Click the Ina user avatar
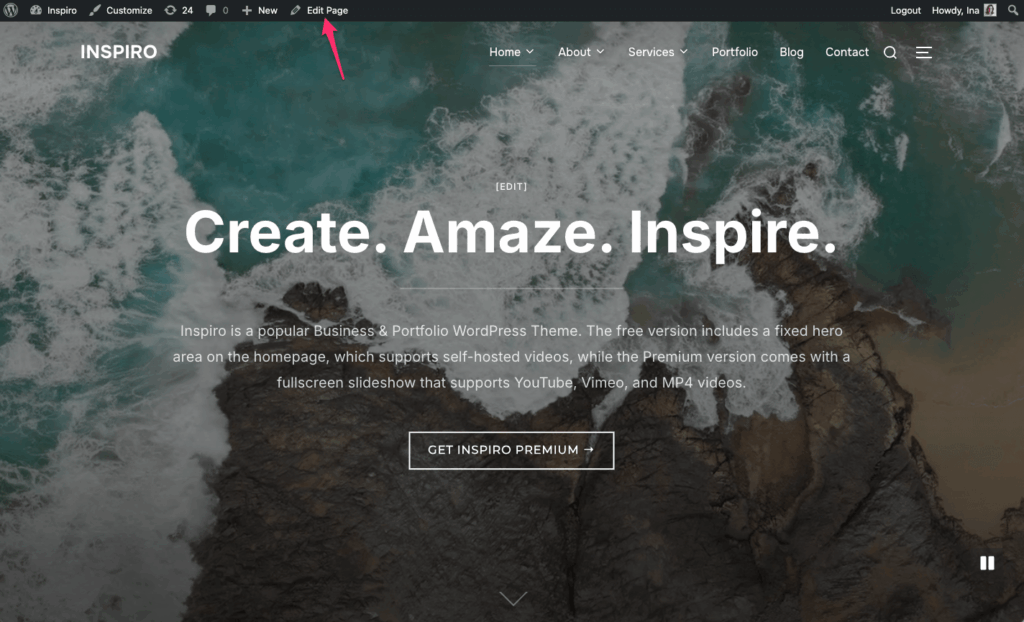Image resolution: width=1024 pixels, height=622 pixels. pos(990,10)
